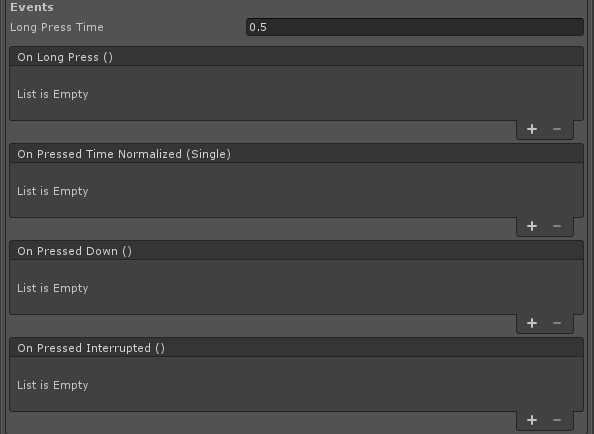Remove listener from On Pressed Time Normalized
Screen dimensions: 594x434
coord(557,226)
